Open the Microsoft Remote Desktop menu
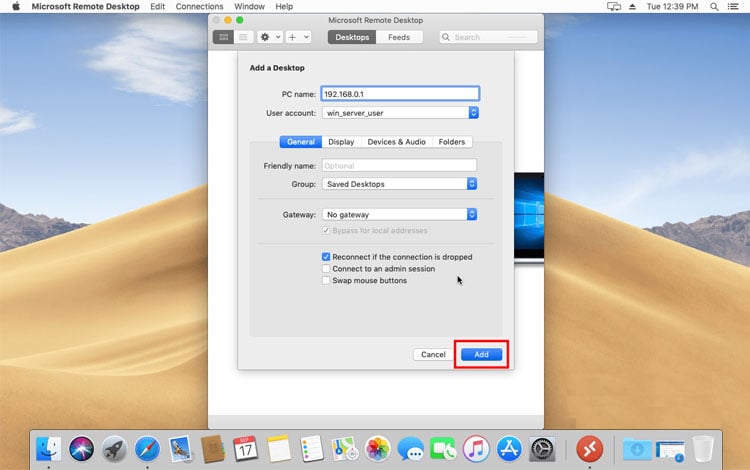 pos(86,6)
